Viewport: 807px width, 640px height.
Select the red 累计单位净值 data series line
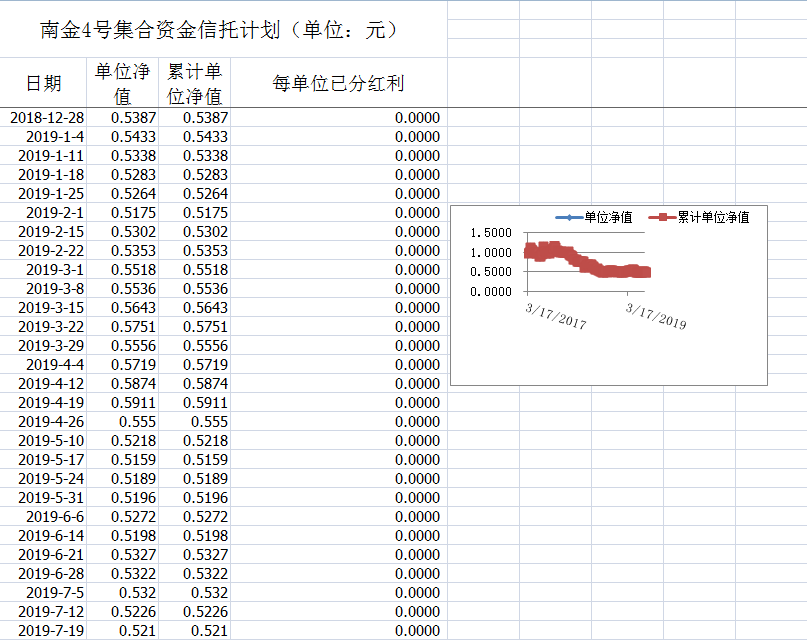pos(587,260)
